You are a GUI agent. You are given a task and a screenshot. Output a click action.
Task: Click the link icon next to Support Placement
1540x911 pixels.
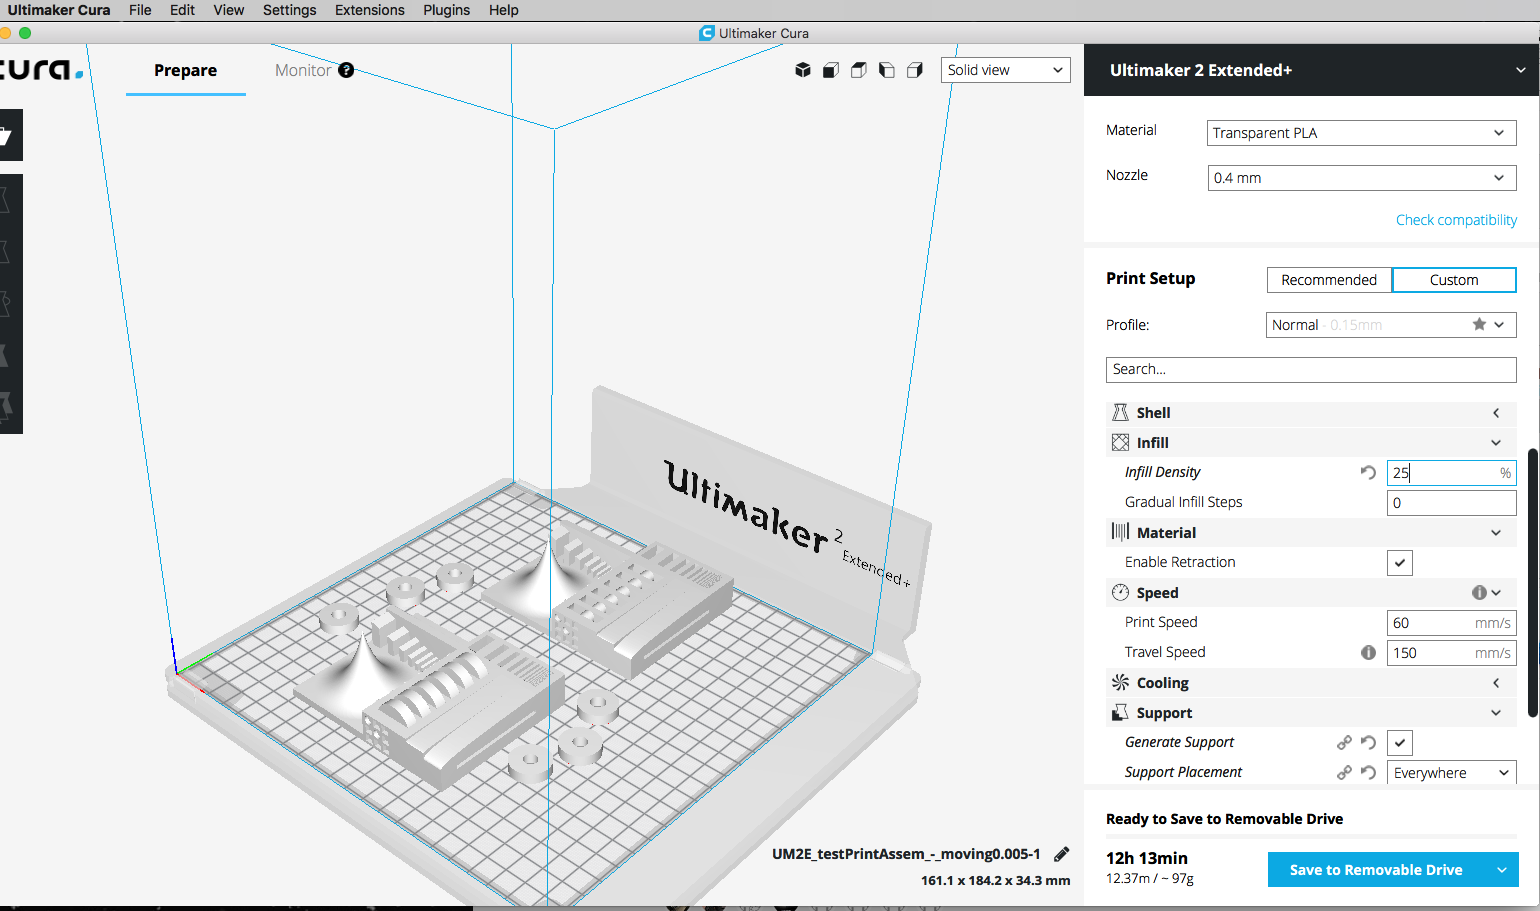click(x=1344, y=772)
